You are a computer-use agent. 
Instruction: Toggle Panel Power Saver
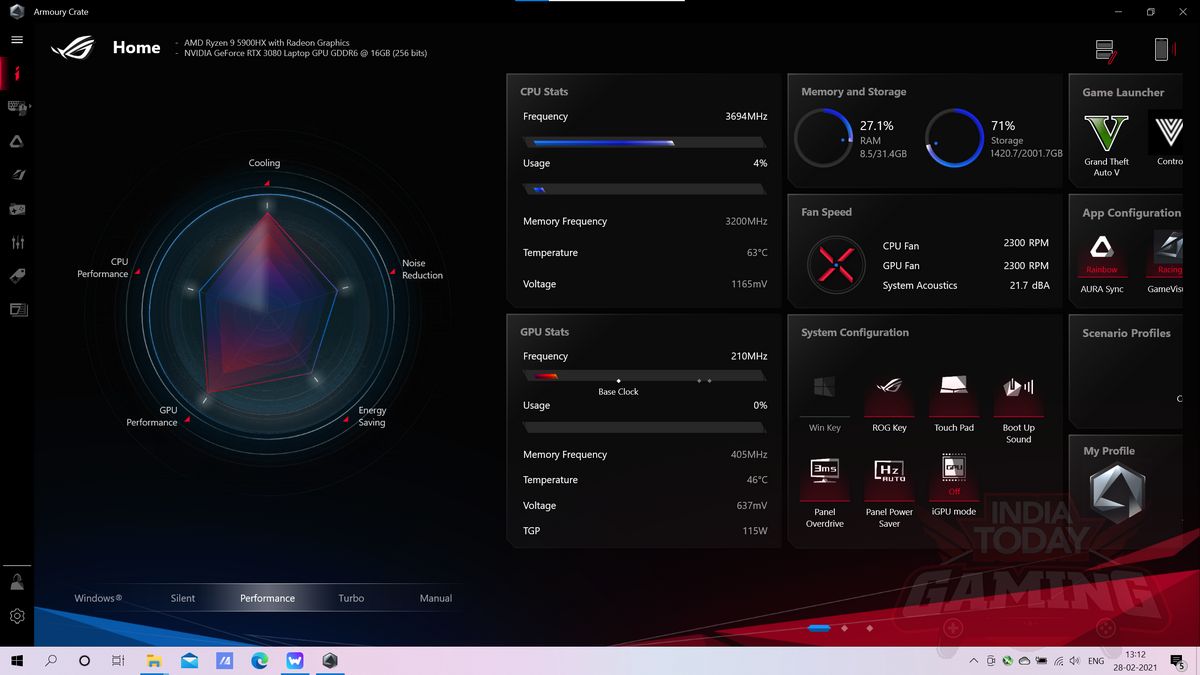point(889,491)
